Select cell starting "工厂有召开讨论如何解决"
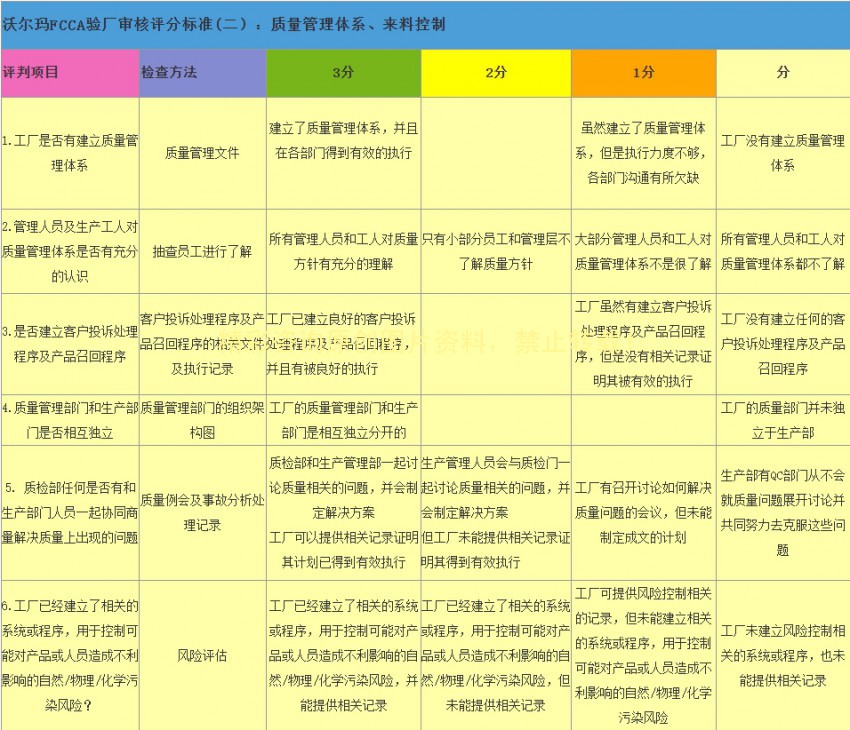The width and height of the screenshot is (850, 730). click(x=643, y=513)
